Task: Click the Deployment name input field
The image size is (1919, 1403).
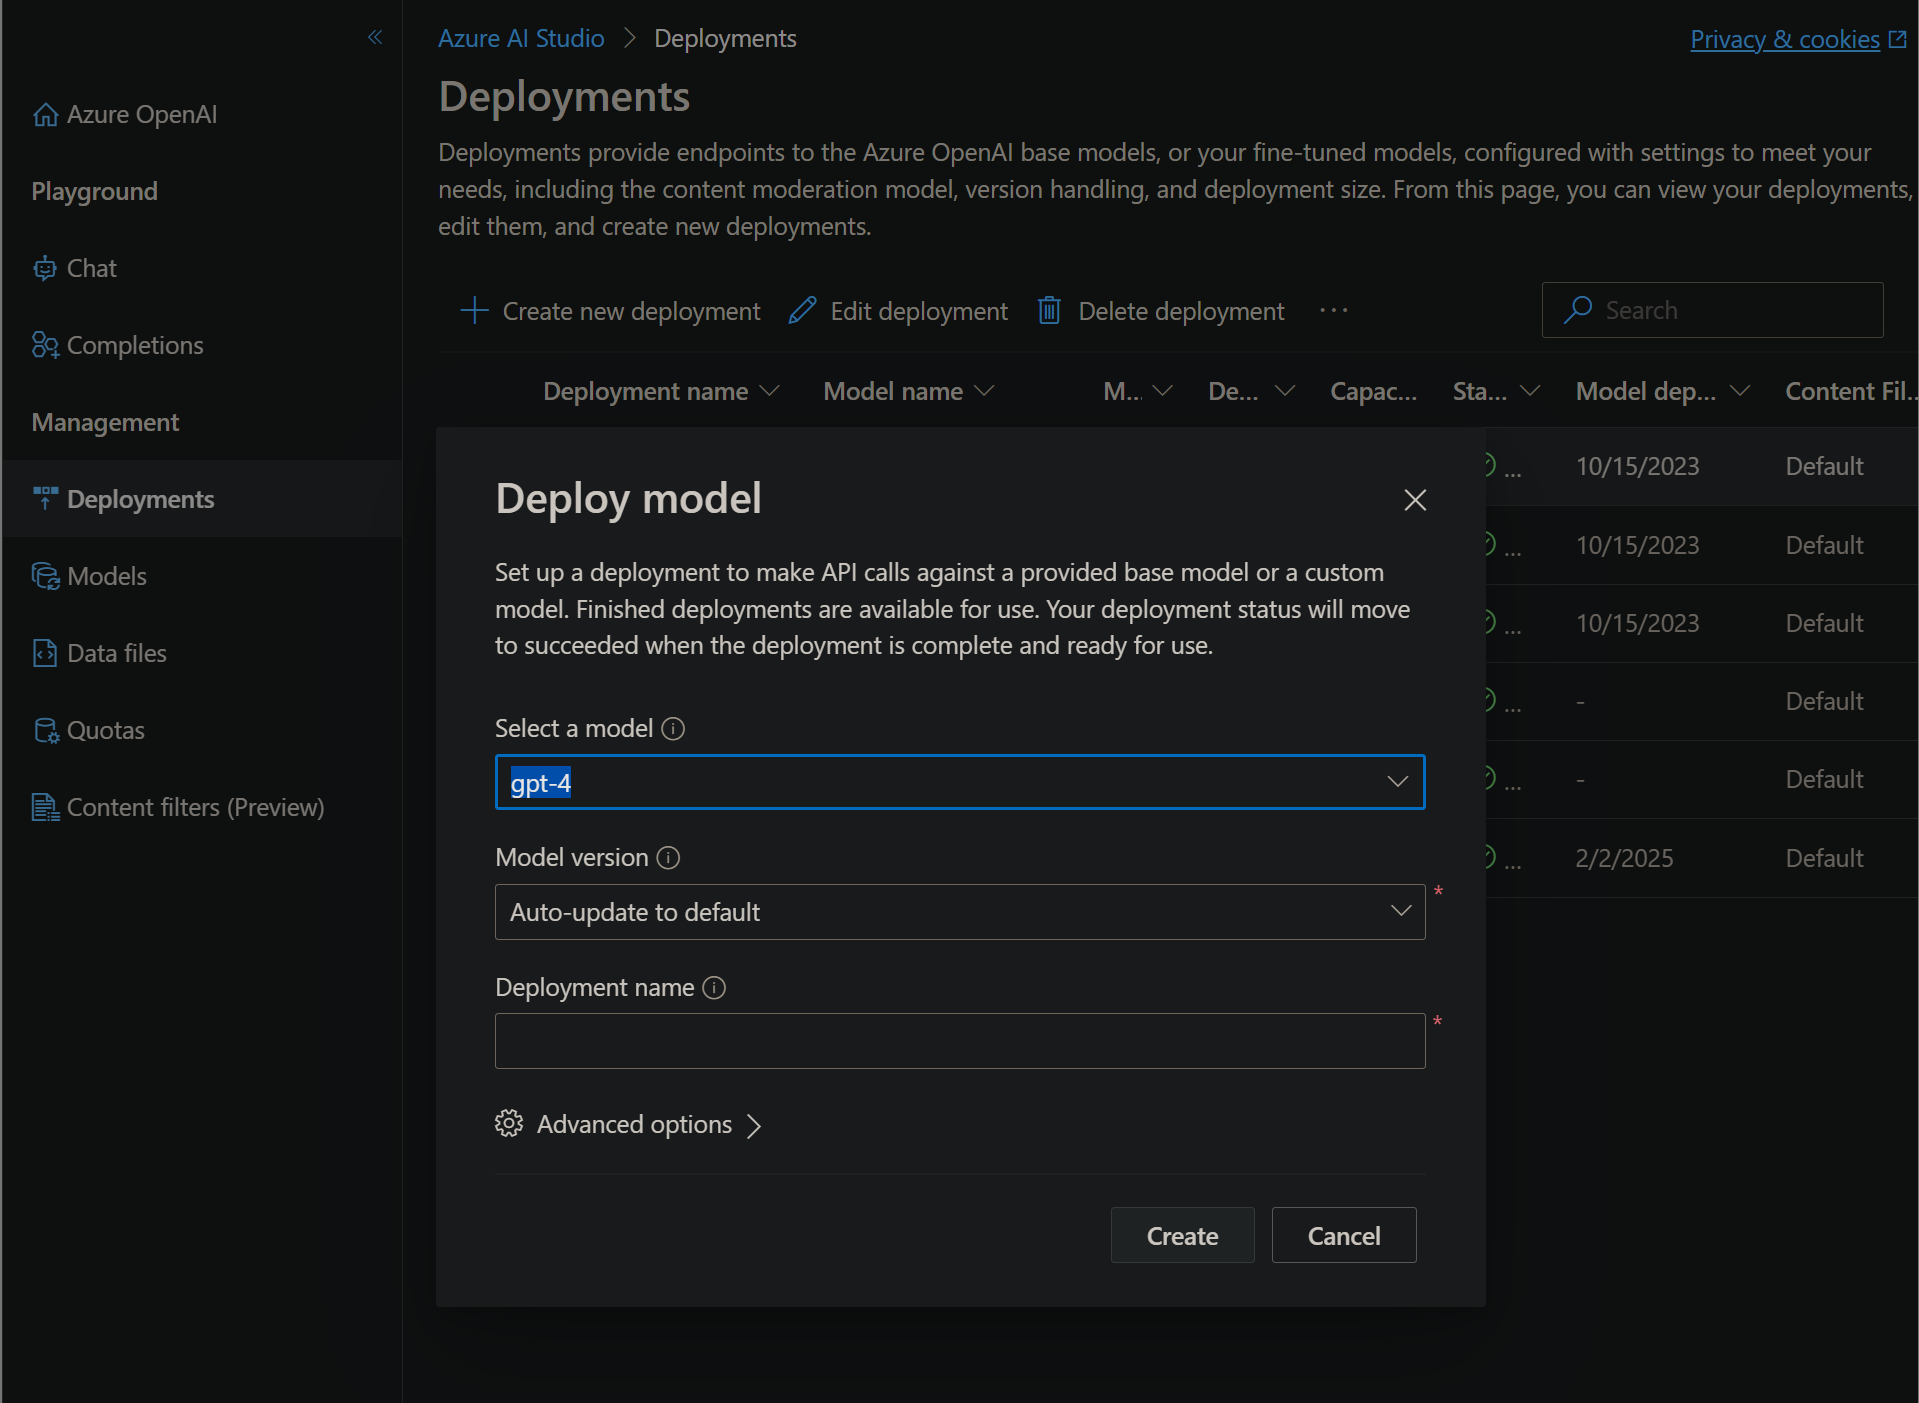Action: tap(960, 1041)
